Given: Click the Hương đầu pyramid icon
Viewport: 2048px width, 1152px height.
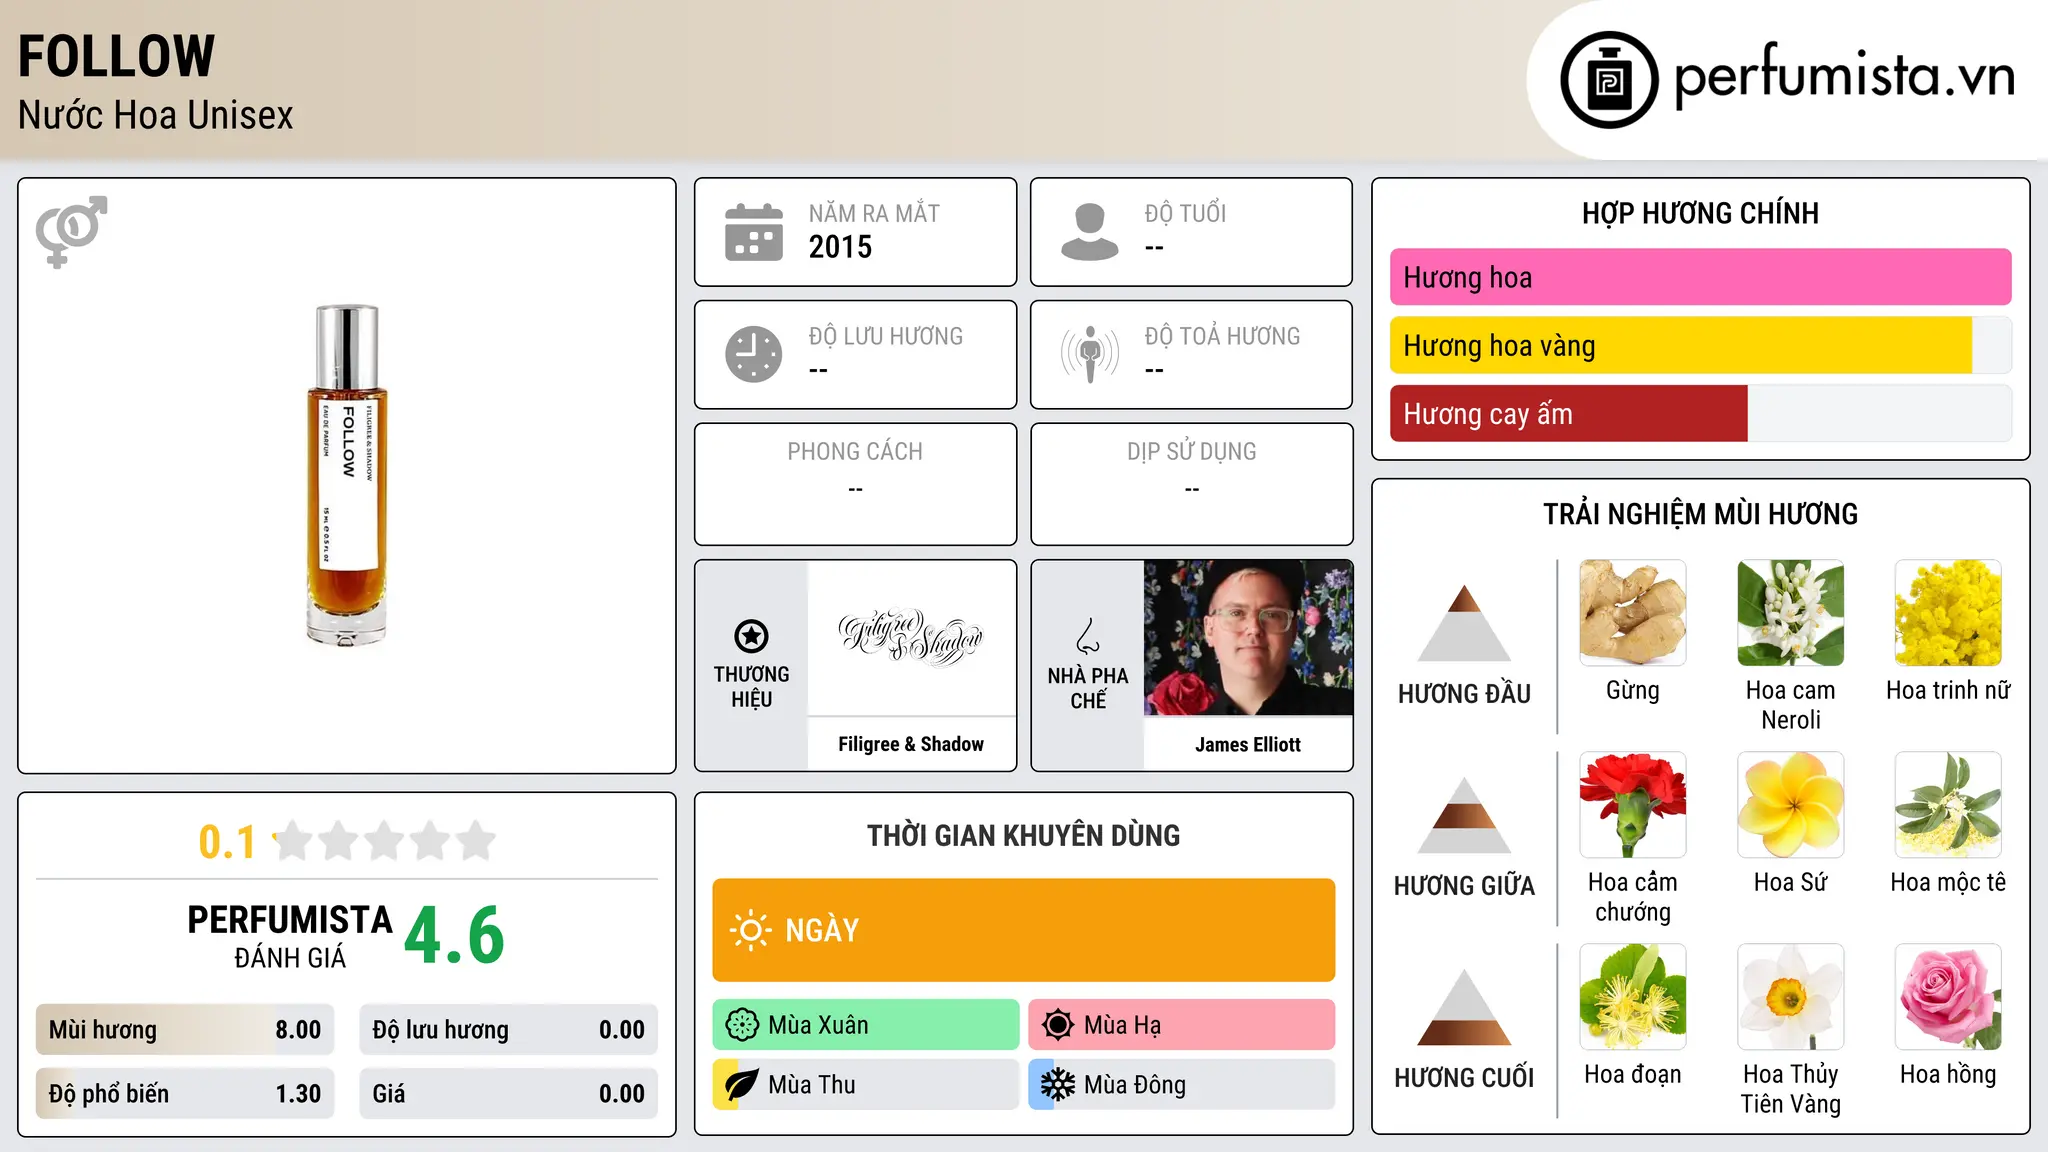Looking at the screenshot, I should tap(1464, 623).
